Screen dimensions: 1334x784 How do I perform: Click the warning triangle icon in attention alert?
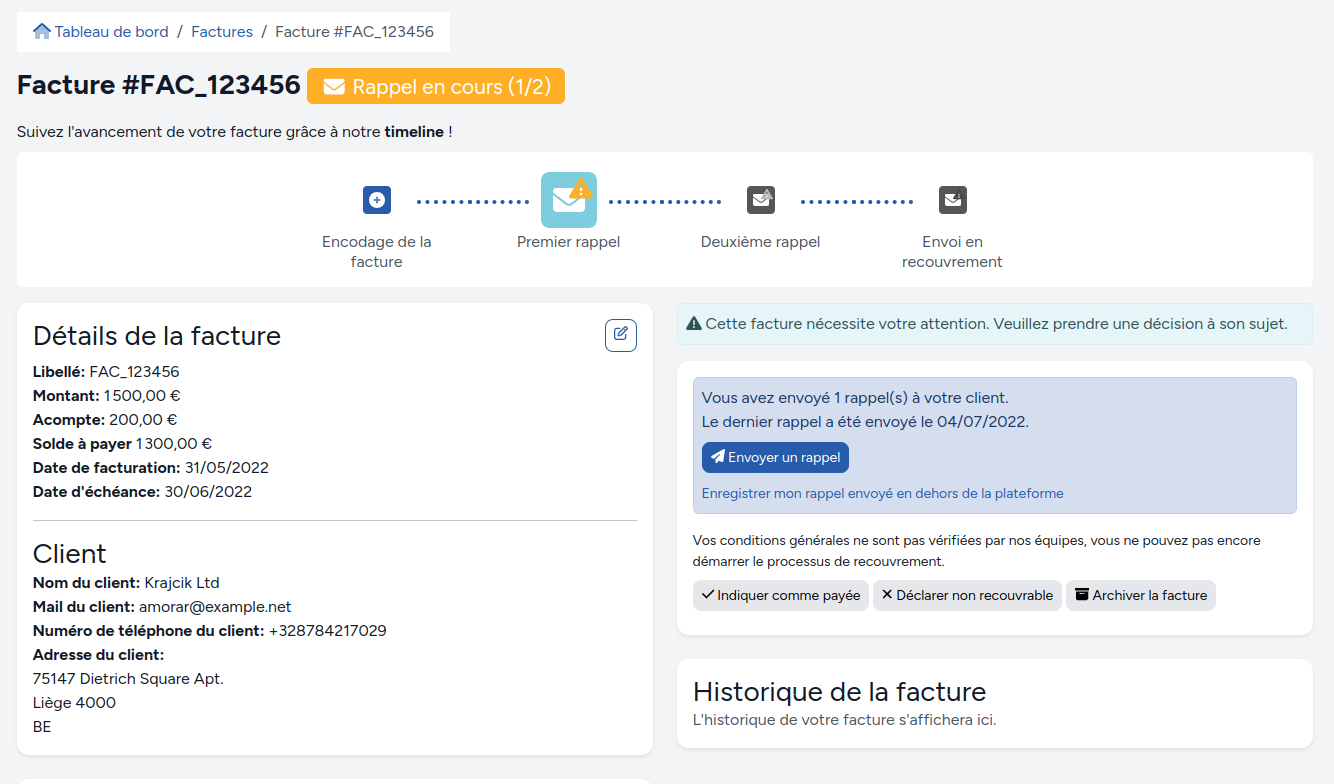click(694, 324)
